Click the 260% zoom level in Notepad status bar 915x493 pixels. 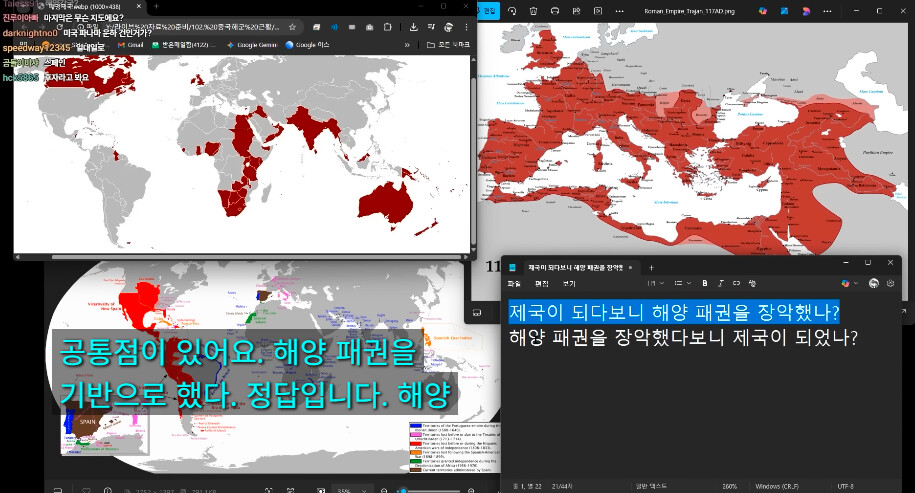(729, 486)
